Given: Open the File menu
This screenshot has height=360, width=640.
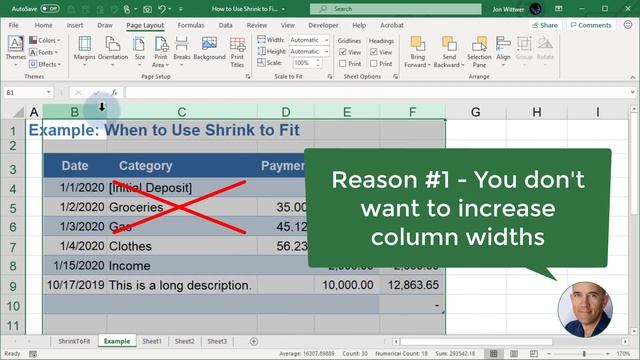Looking at the screenshot, I should [x=13, y=25].
